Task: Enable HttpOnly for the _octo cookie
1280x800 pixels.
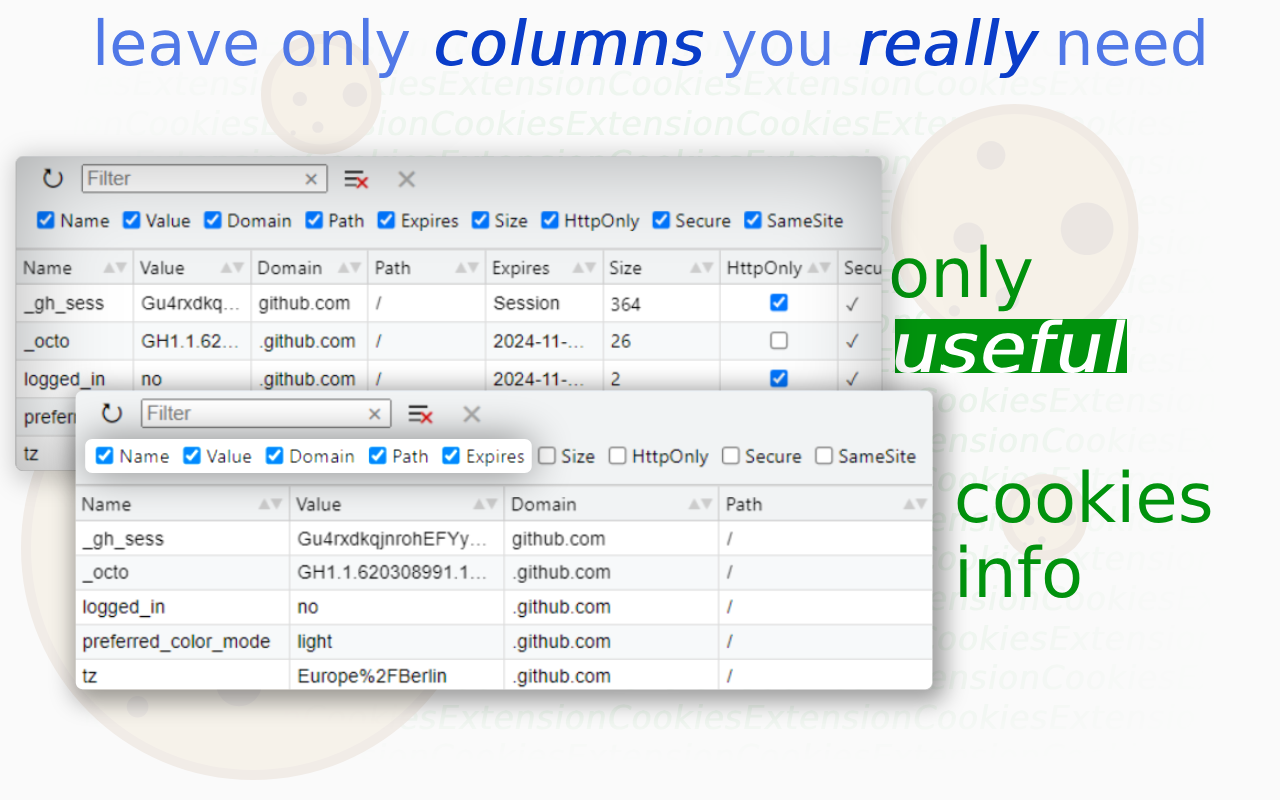Action: [777, 340]
